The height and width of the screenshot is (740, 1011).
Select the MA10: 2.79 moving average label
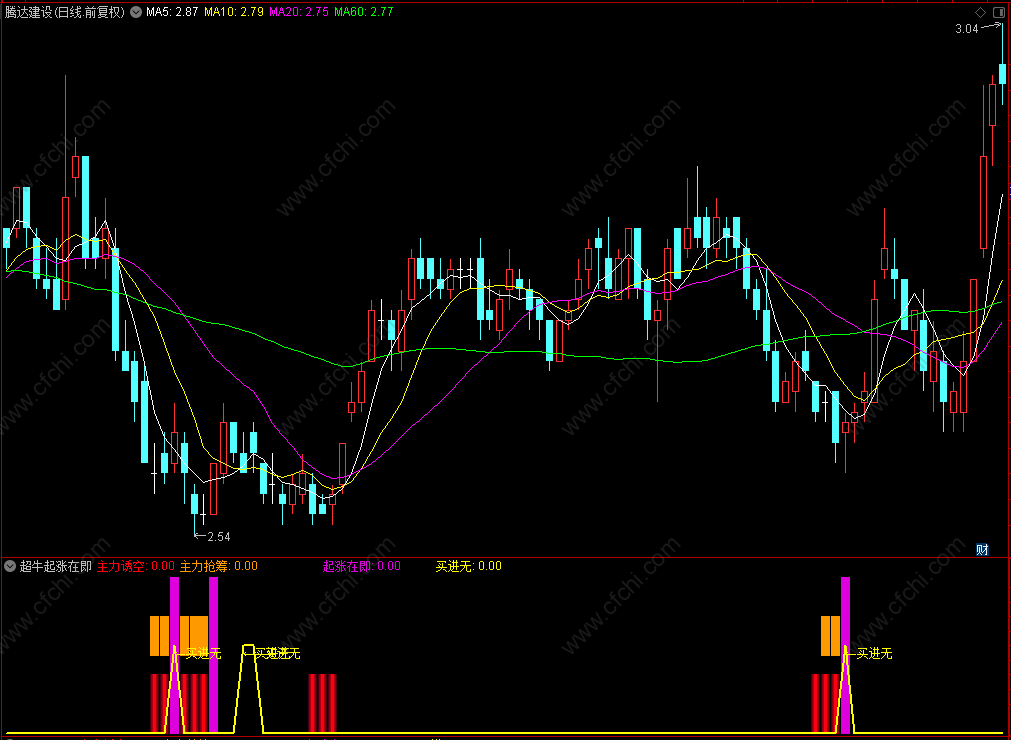233,12
